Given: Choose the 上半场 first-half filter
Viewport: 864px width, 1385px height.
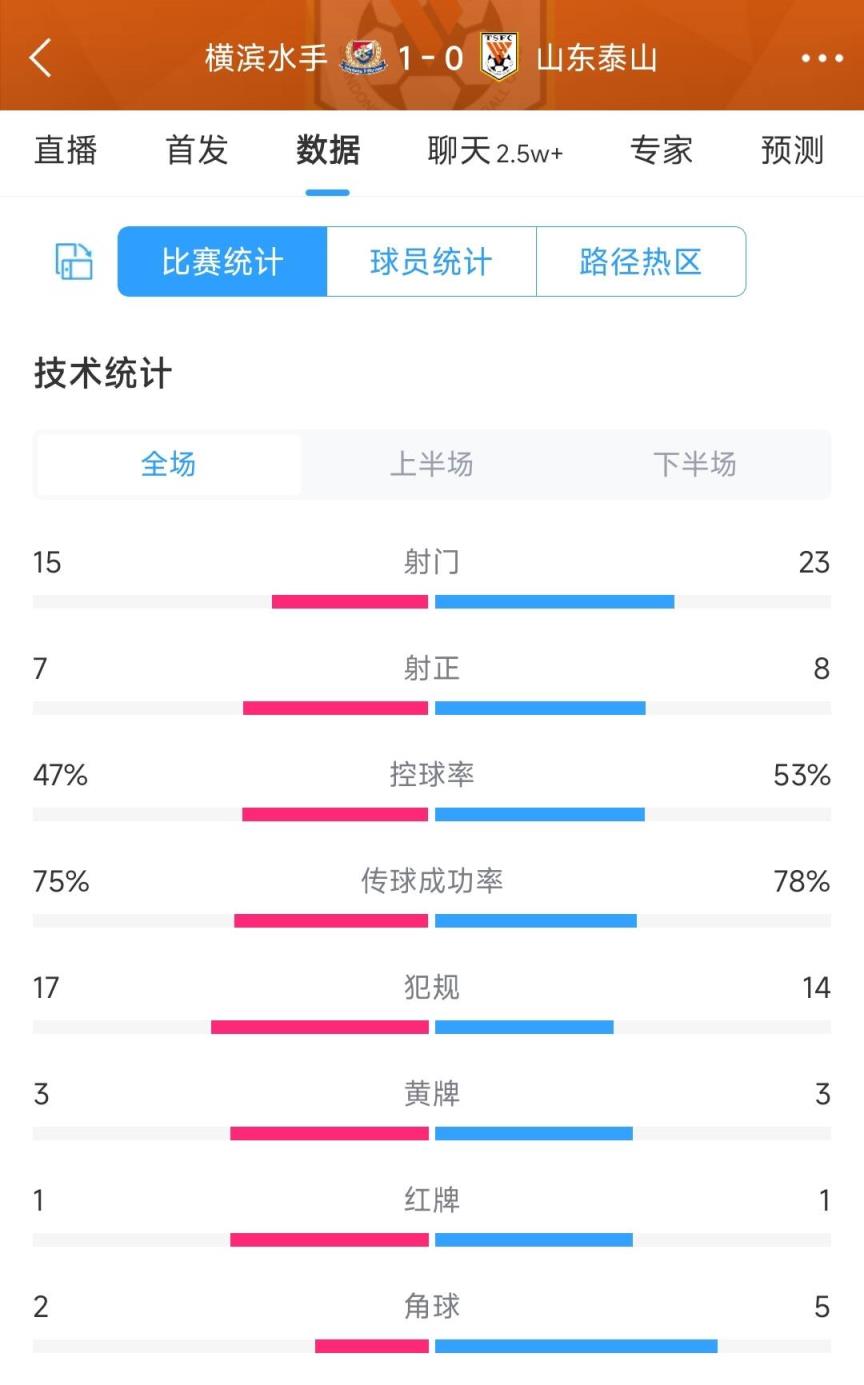Looking at the screenshot, I should (431, 464).
